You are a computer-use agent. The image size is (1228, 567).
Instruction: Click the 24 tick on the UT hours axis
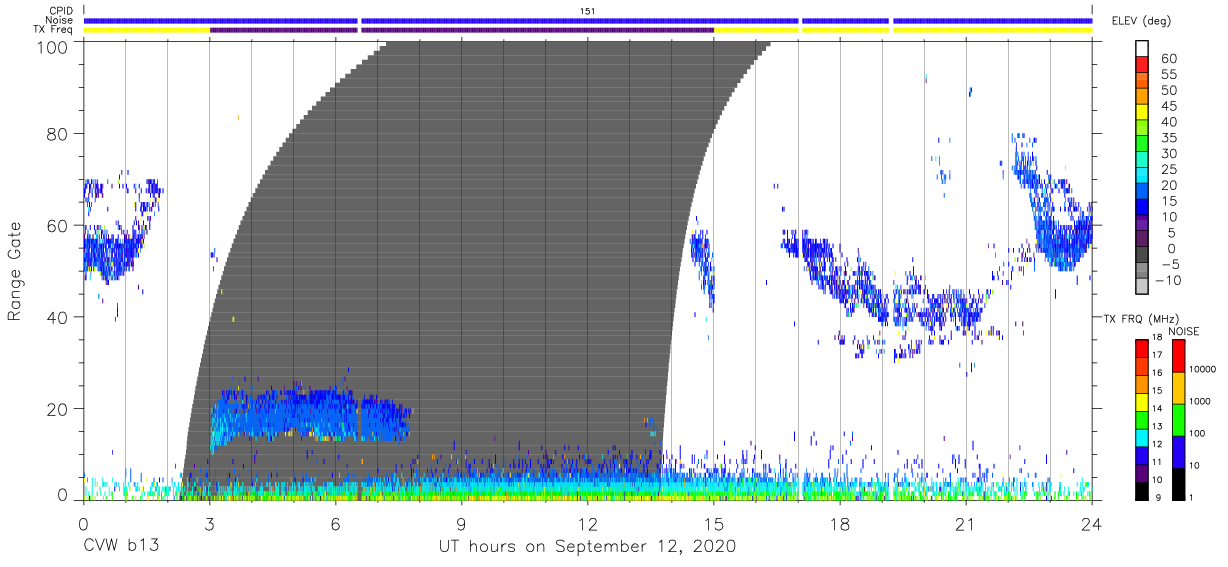tap(1092, 523)
